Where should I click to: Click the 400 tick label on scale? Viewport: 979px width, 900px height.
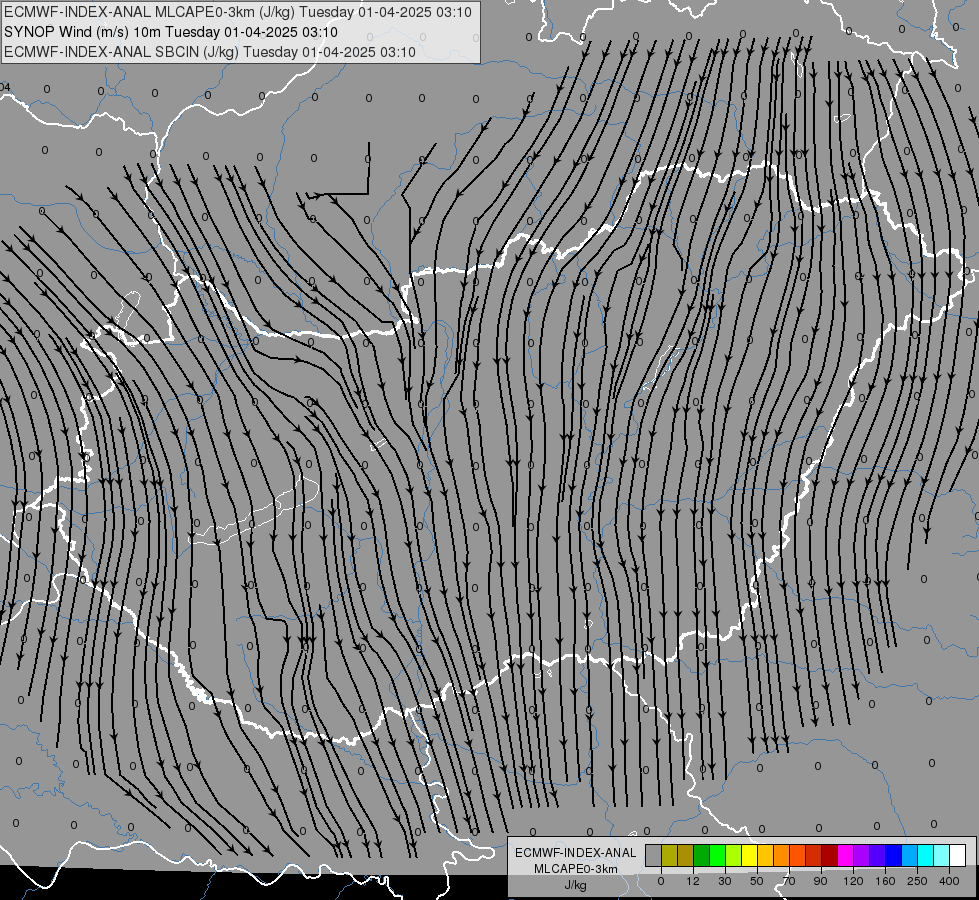(949, 881)
